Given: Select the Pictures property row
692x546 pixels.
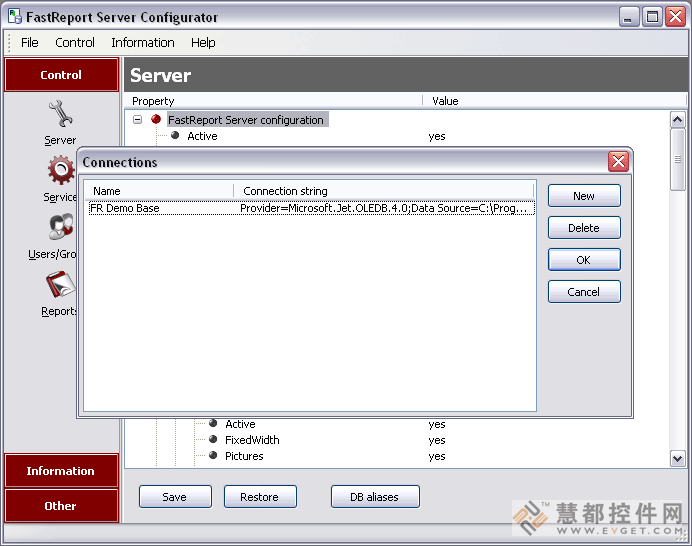Looking at the screenshot, I should (x=244, y=456).
